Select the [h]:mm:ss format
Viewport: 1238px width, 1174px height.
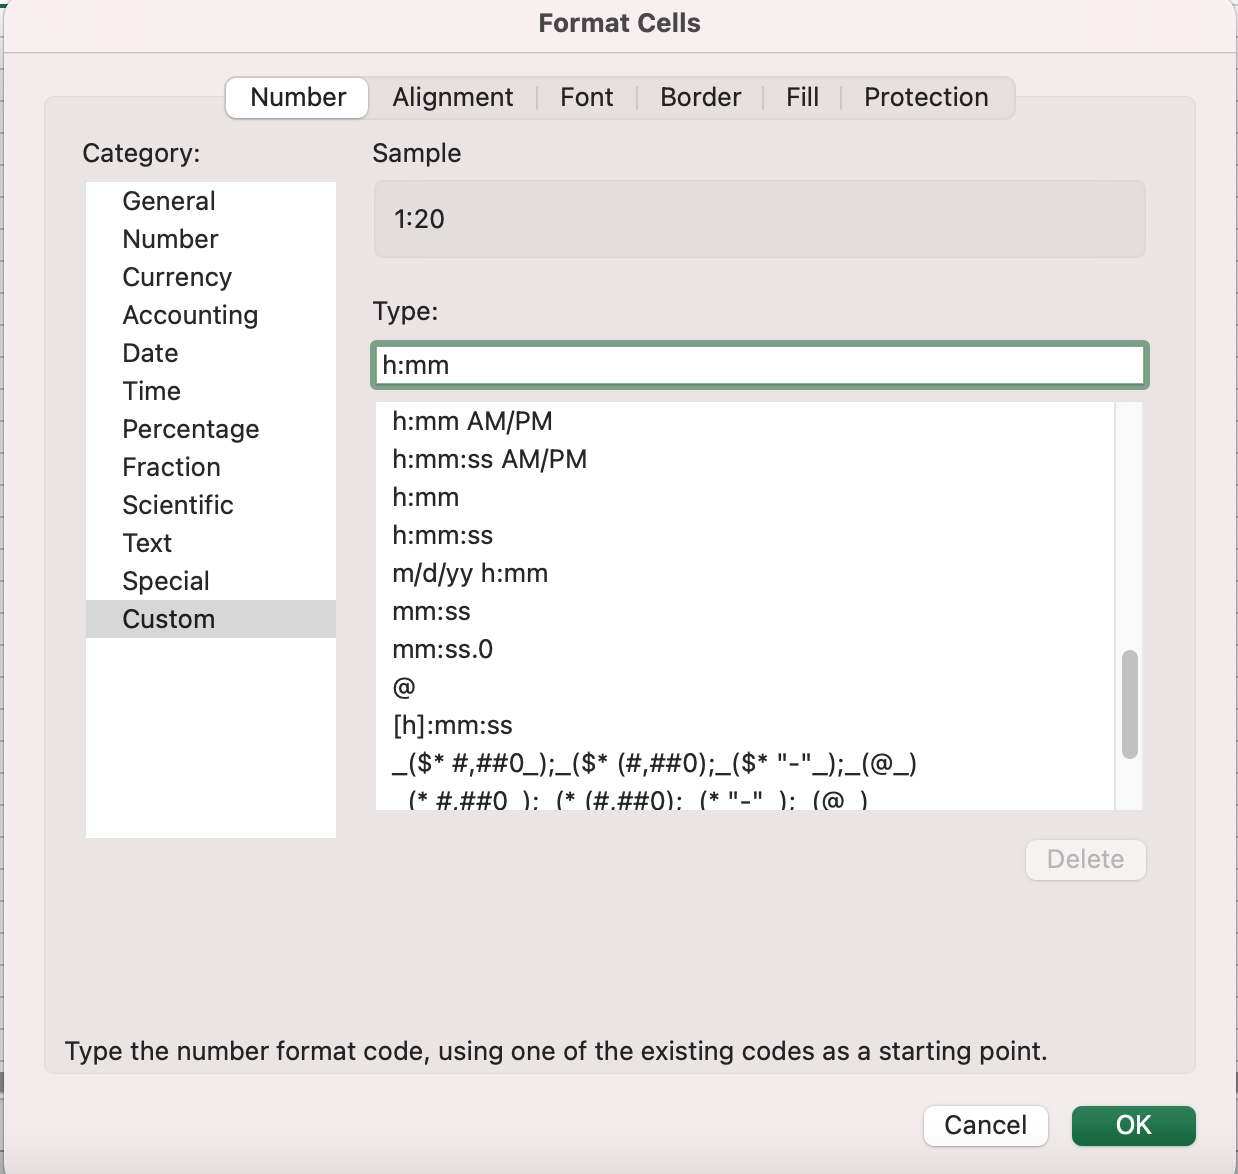[x=745, y=725]
